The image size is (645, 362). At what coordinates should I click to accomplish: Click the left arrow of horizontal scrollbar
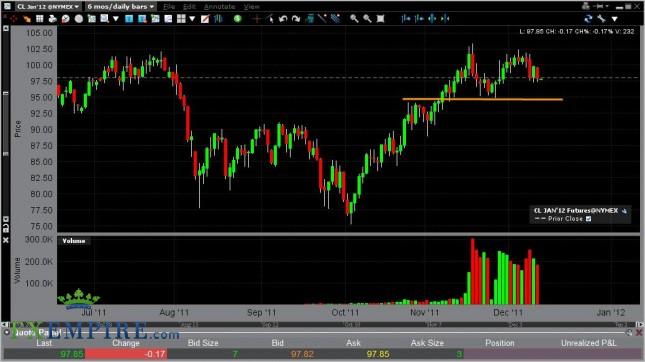coord(4,324)
